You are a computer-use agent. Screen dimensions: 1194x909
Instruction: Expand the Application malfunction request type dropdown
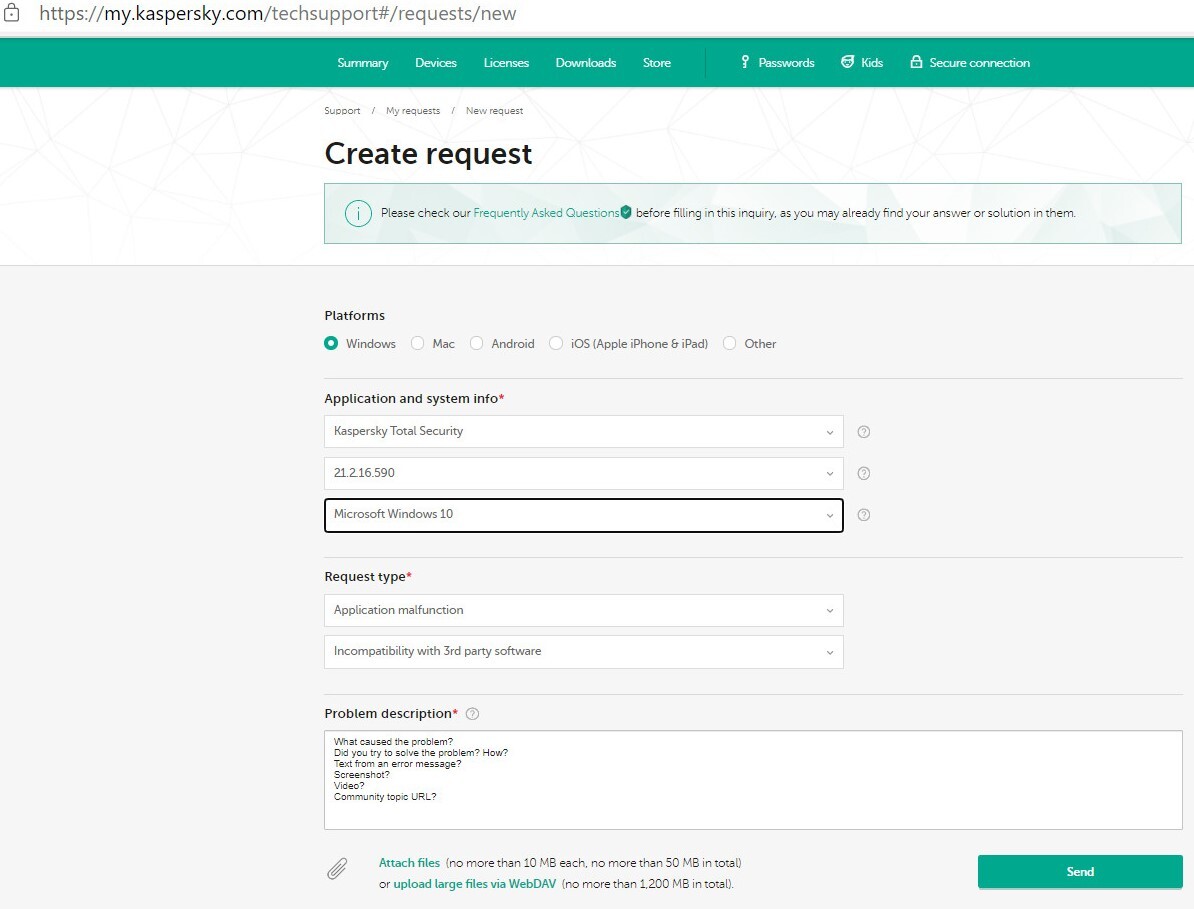(583, 610)
